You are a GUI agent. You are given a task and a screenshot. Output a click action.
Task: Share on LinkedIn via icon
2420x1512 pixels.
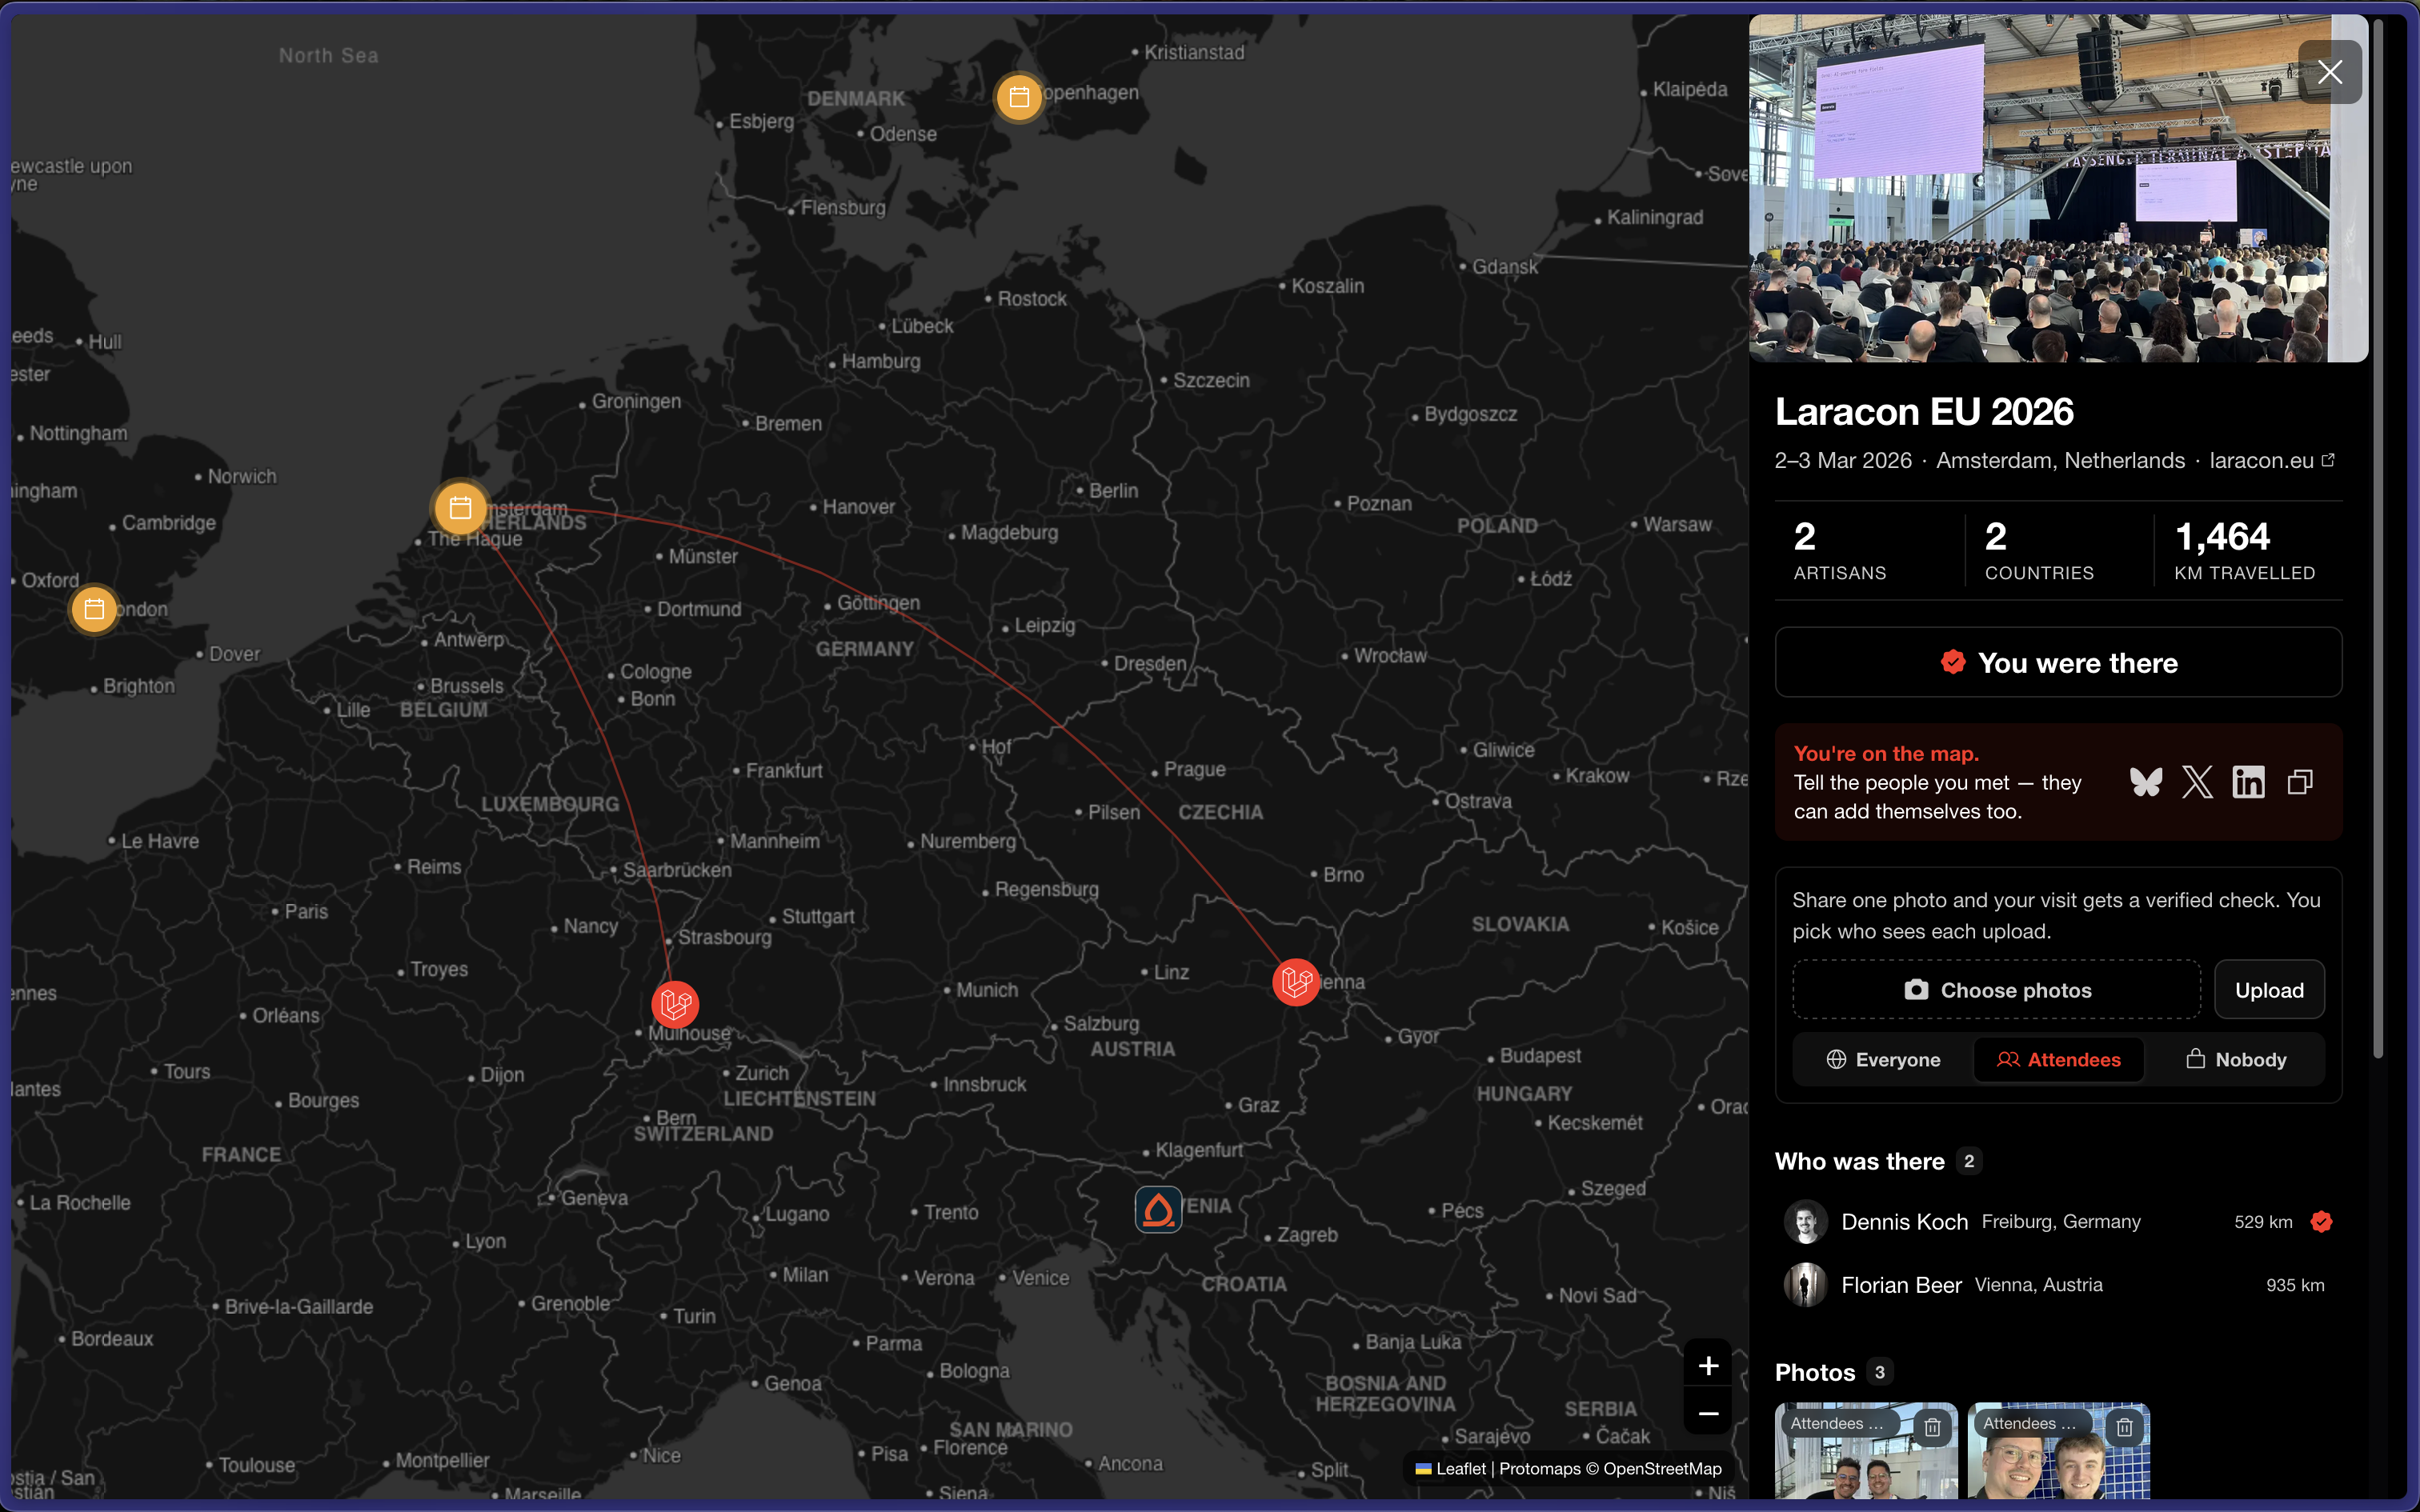point(2248,782)
